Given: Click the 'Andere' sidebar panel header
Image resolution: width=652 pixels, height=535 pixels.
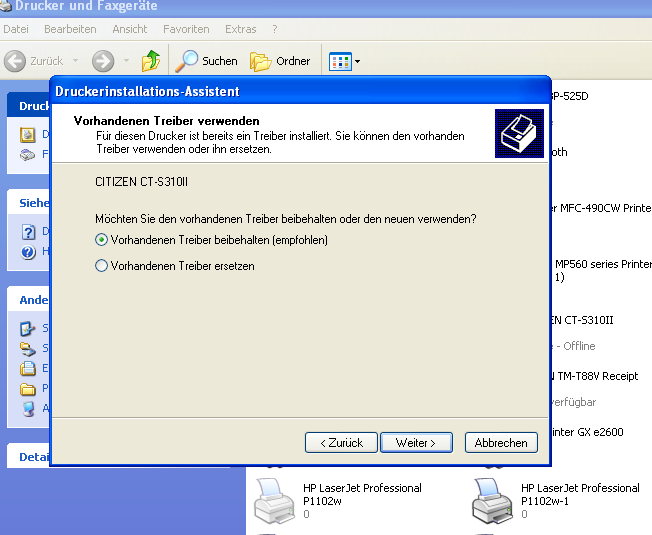Looking at the screenshot, I should click(28, 300).
